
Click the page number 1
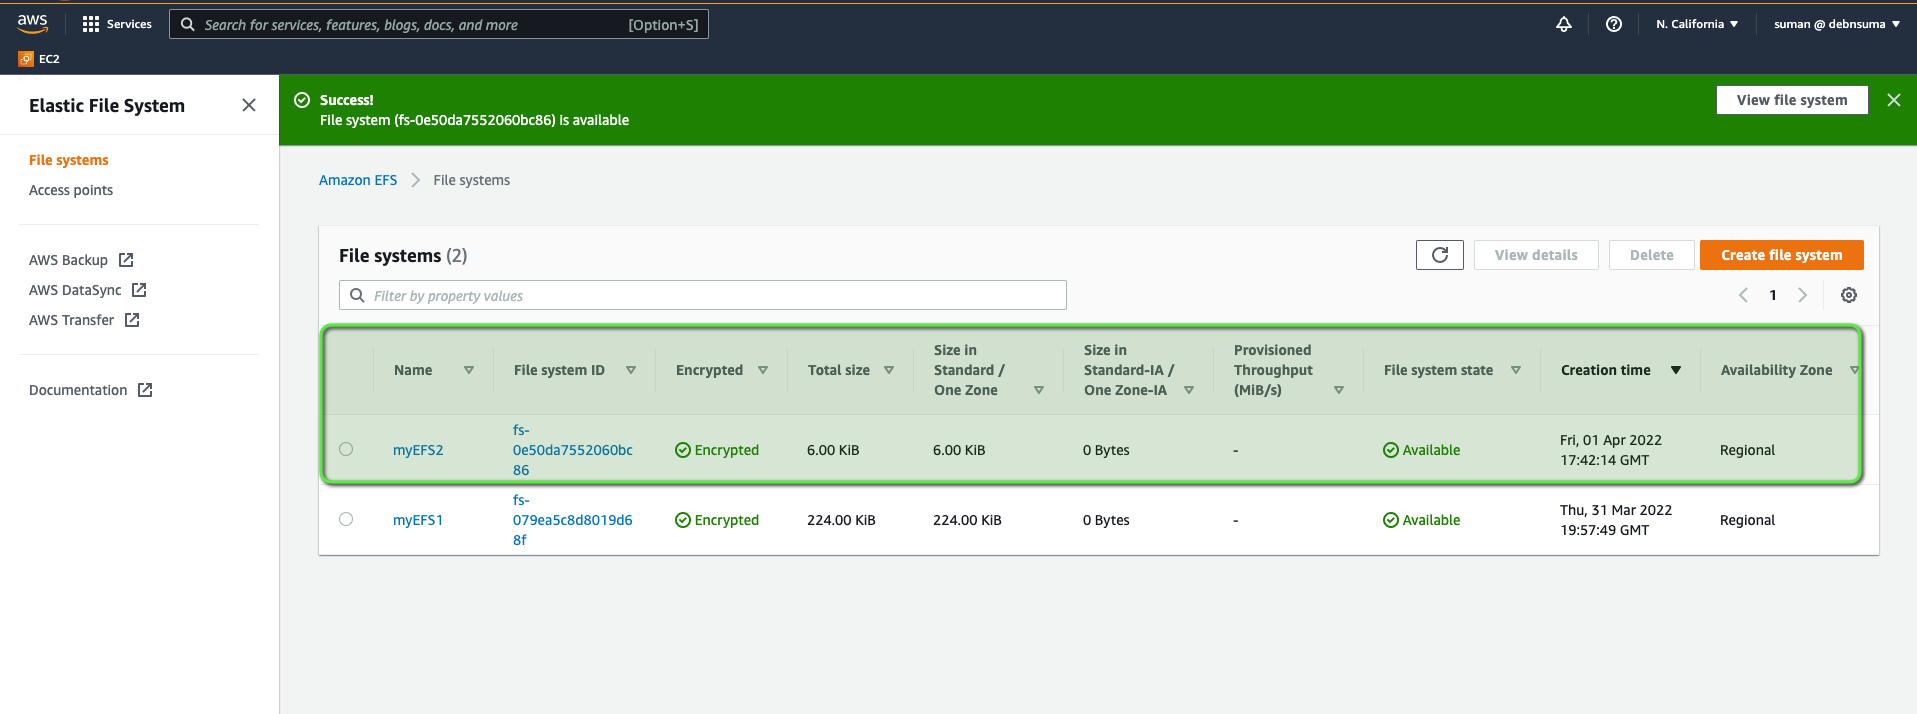coord(1773,295)
